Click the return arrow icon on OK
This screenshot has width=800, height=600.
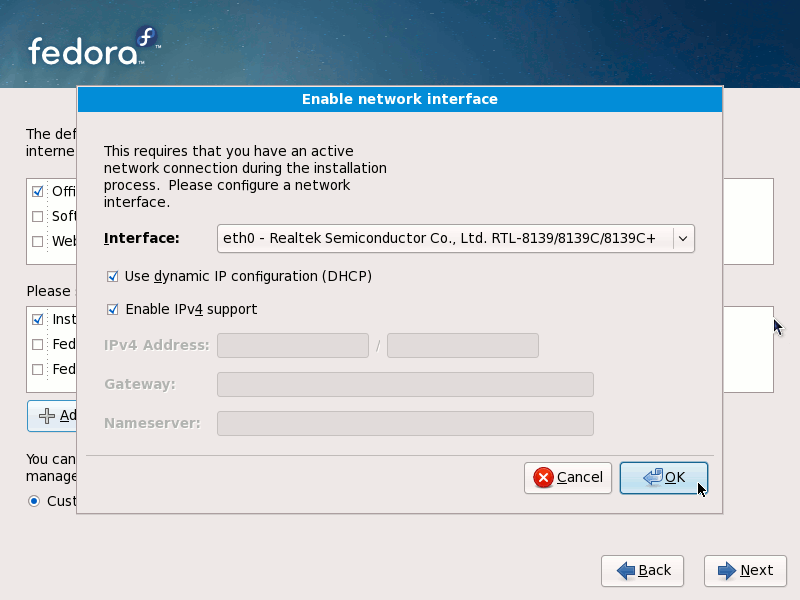coord(653,477)
